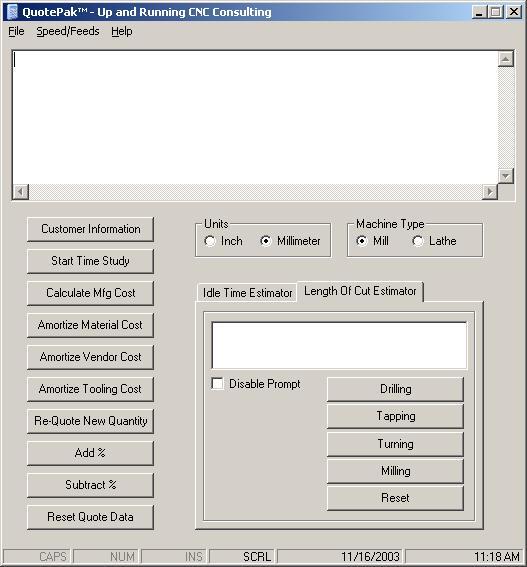Image resolution: width=527 pixels, height=567 pixels.
Task: Click the Drilling estimator button
Action: pos(395,389)
